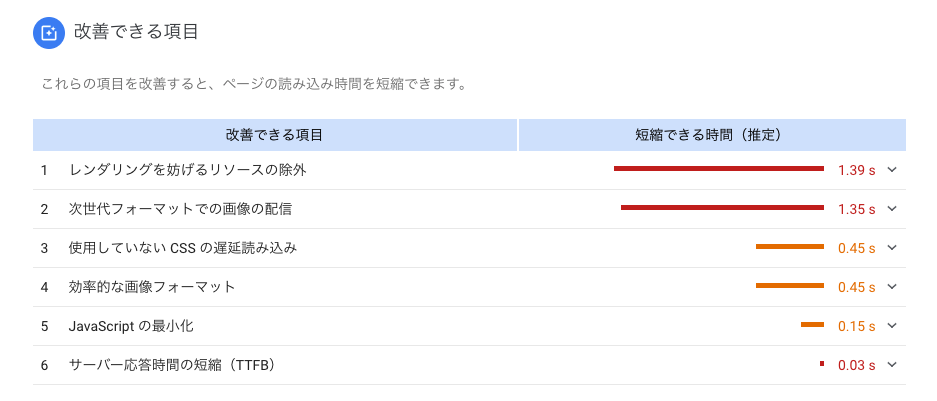The image size is (937, 401).
Task: Expand the レンダリングを妨げるリソースの除外 chevron
Action: click(892, 170)
